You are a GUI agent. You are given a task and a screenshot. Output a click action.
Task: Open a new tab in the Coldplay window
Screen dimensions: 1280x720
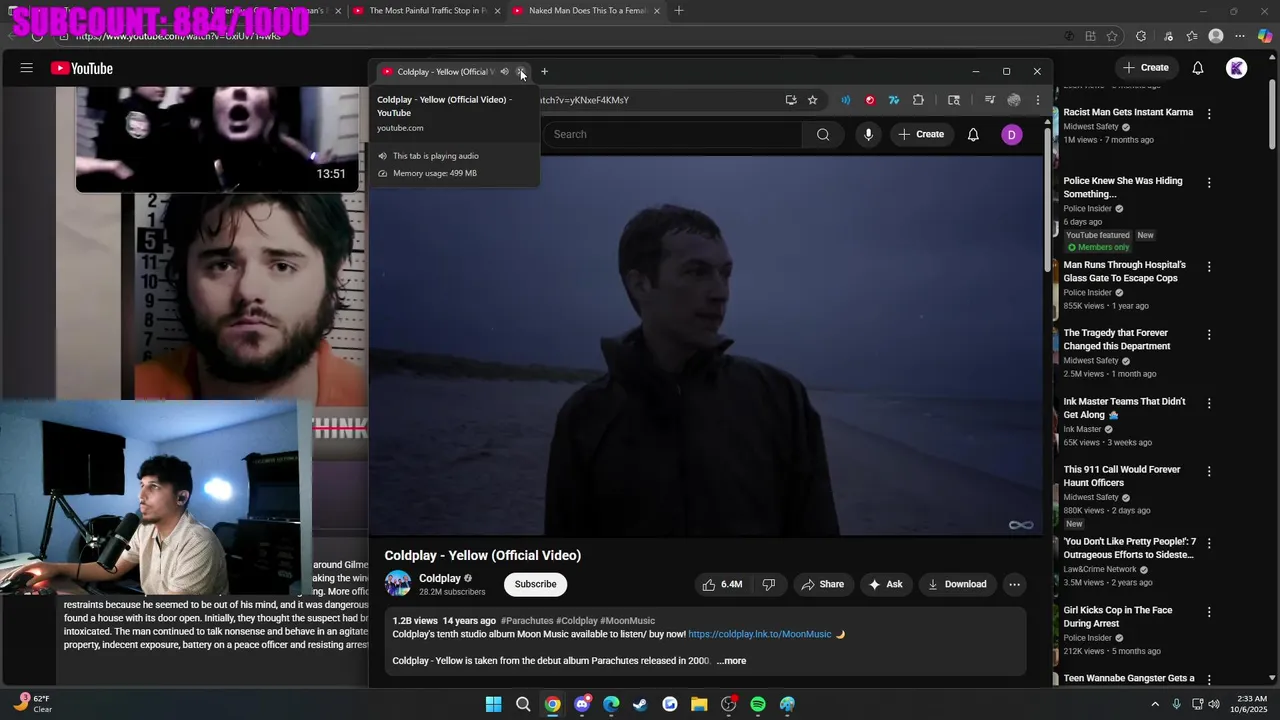(x=544, y=72)
